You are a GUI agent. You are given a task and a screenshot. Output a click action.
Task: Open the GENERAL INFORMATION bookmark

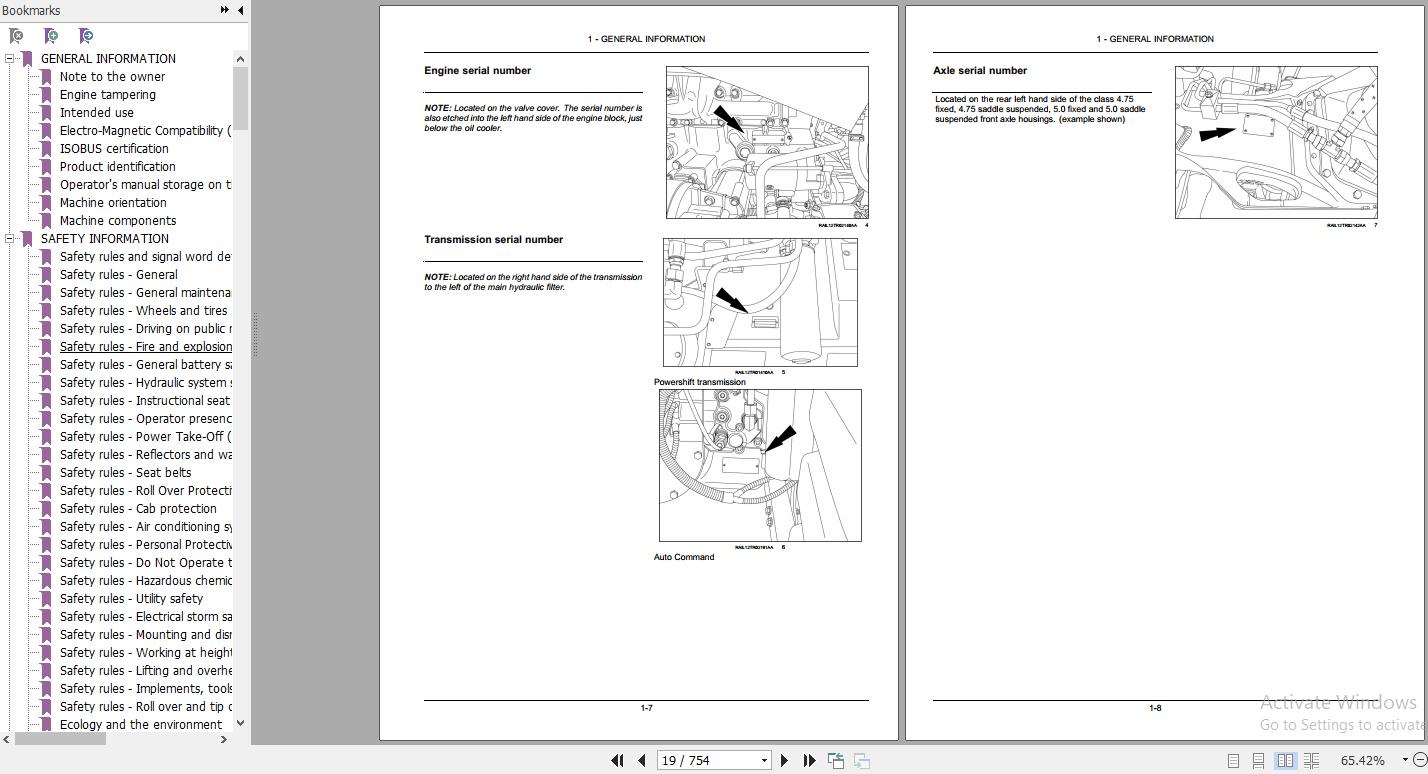pyautogui.click(x=108, y=59)
